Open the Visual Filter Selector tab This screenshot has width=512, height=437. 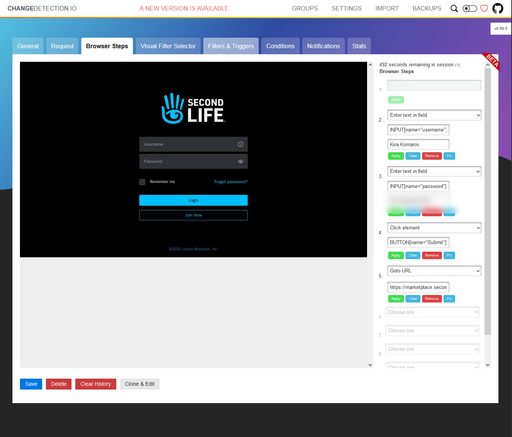[x=168, y=46]
